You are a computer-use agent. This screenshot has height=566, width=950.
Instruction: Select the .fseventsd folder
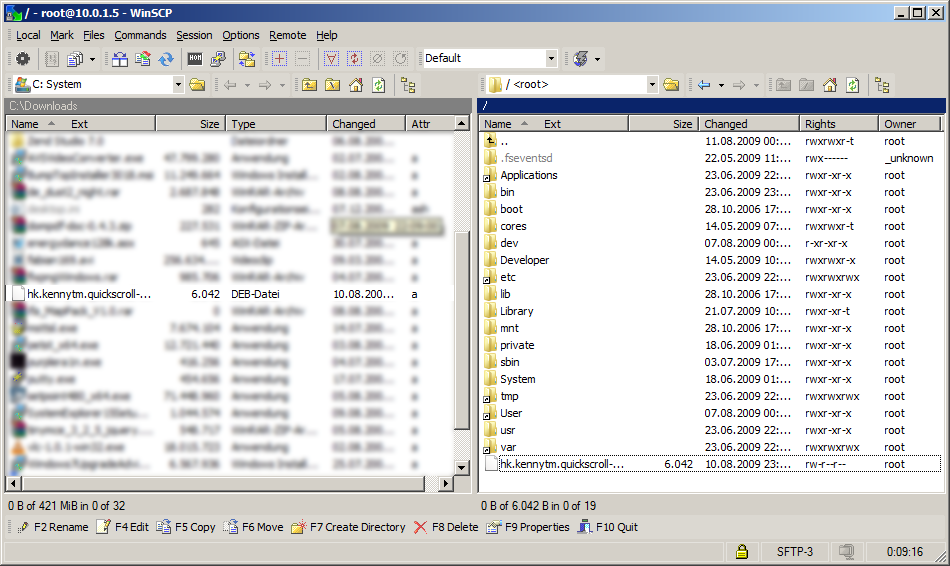(x=526, y=158)
